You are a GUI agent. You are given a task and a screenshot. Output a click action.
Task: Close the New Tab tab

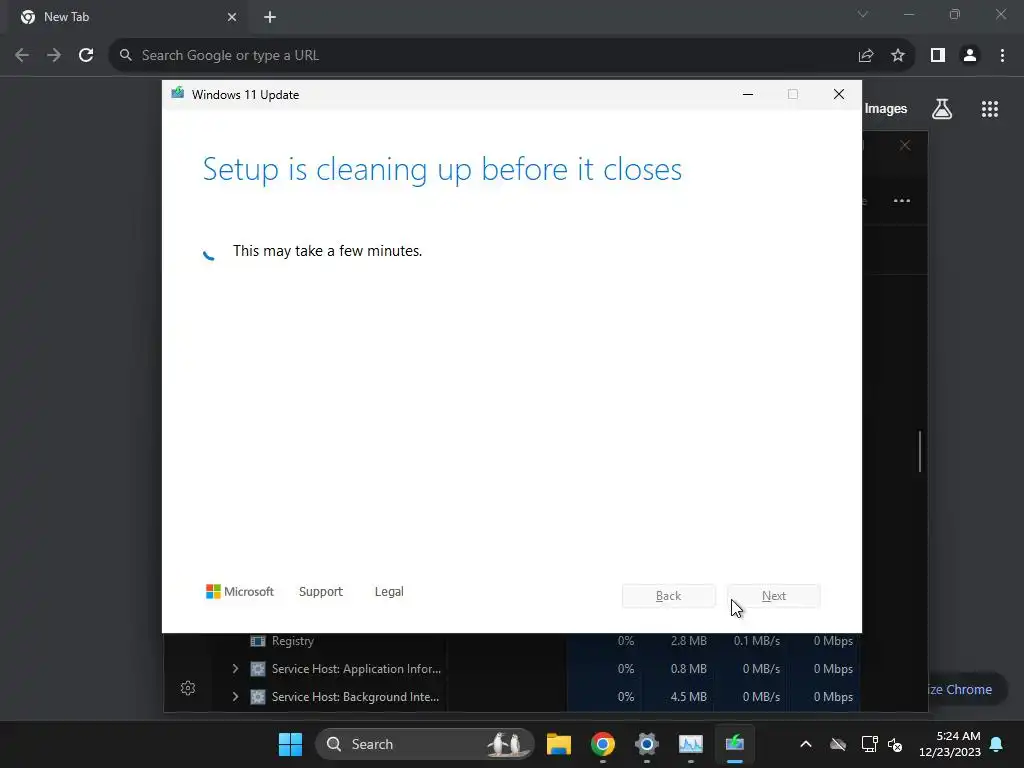tap(232, 17)
